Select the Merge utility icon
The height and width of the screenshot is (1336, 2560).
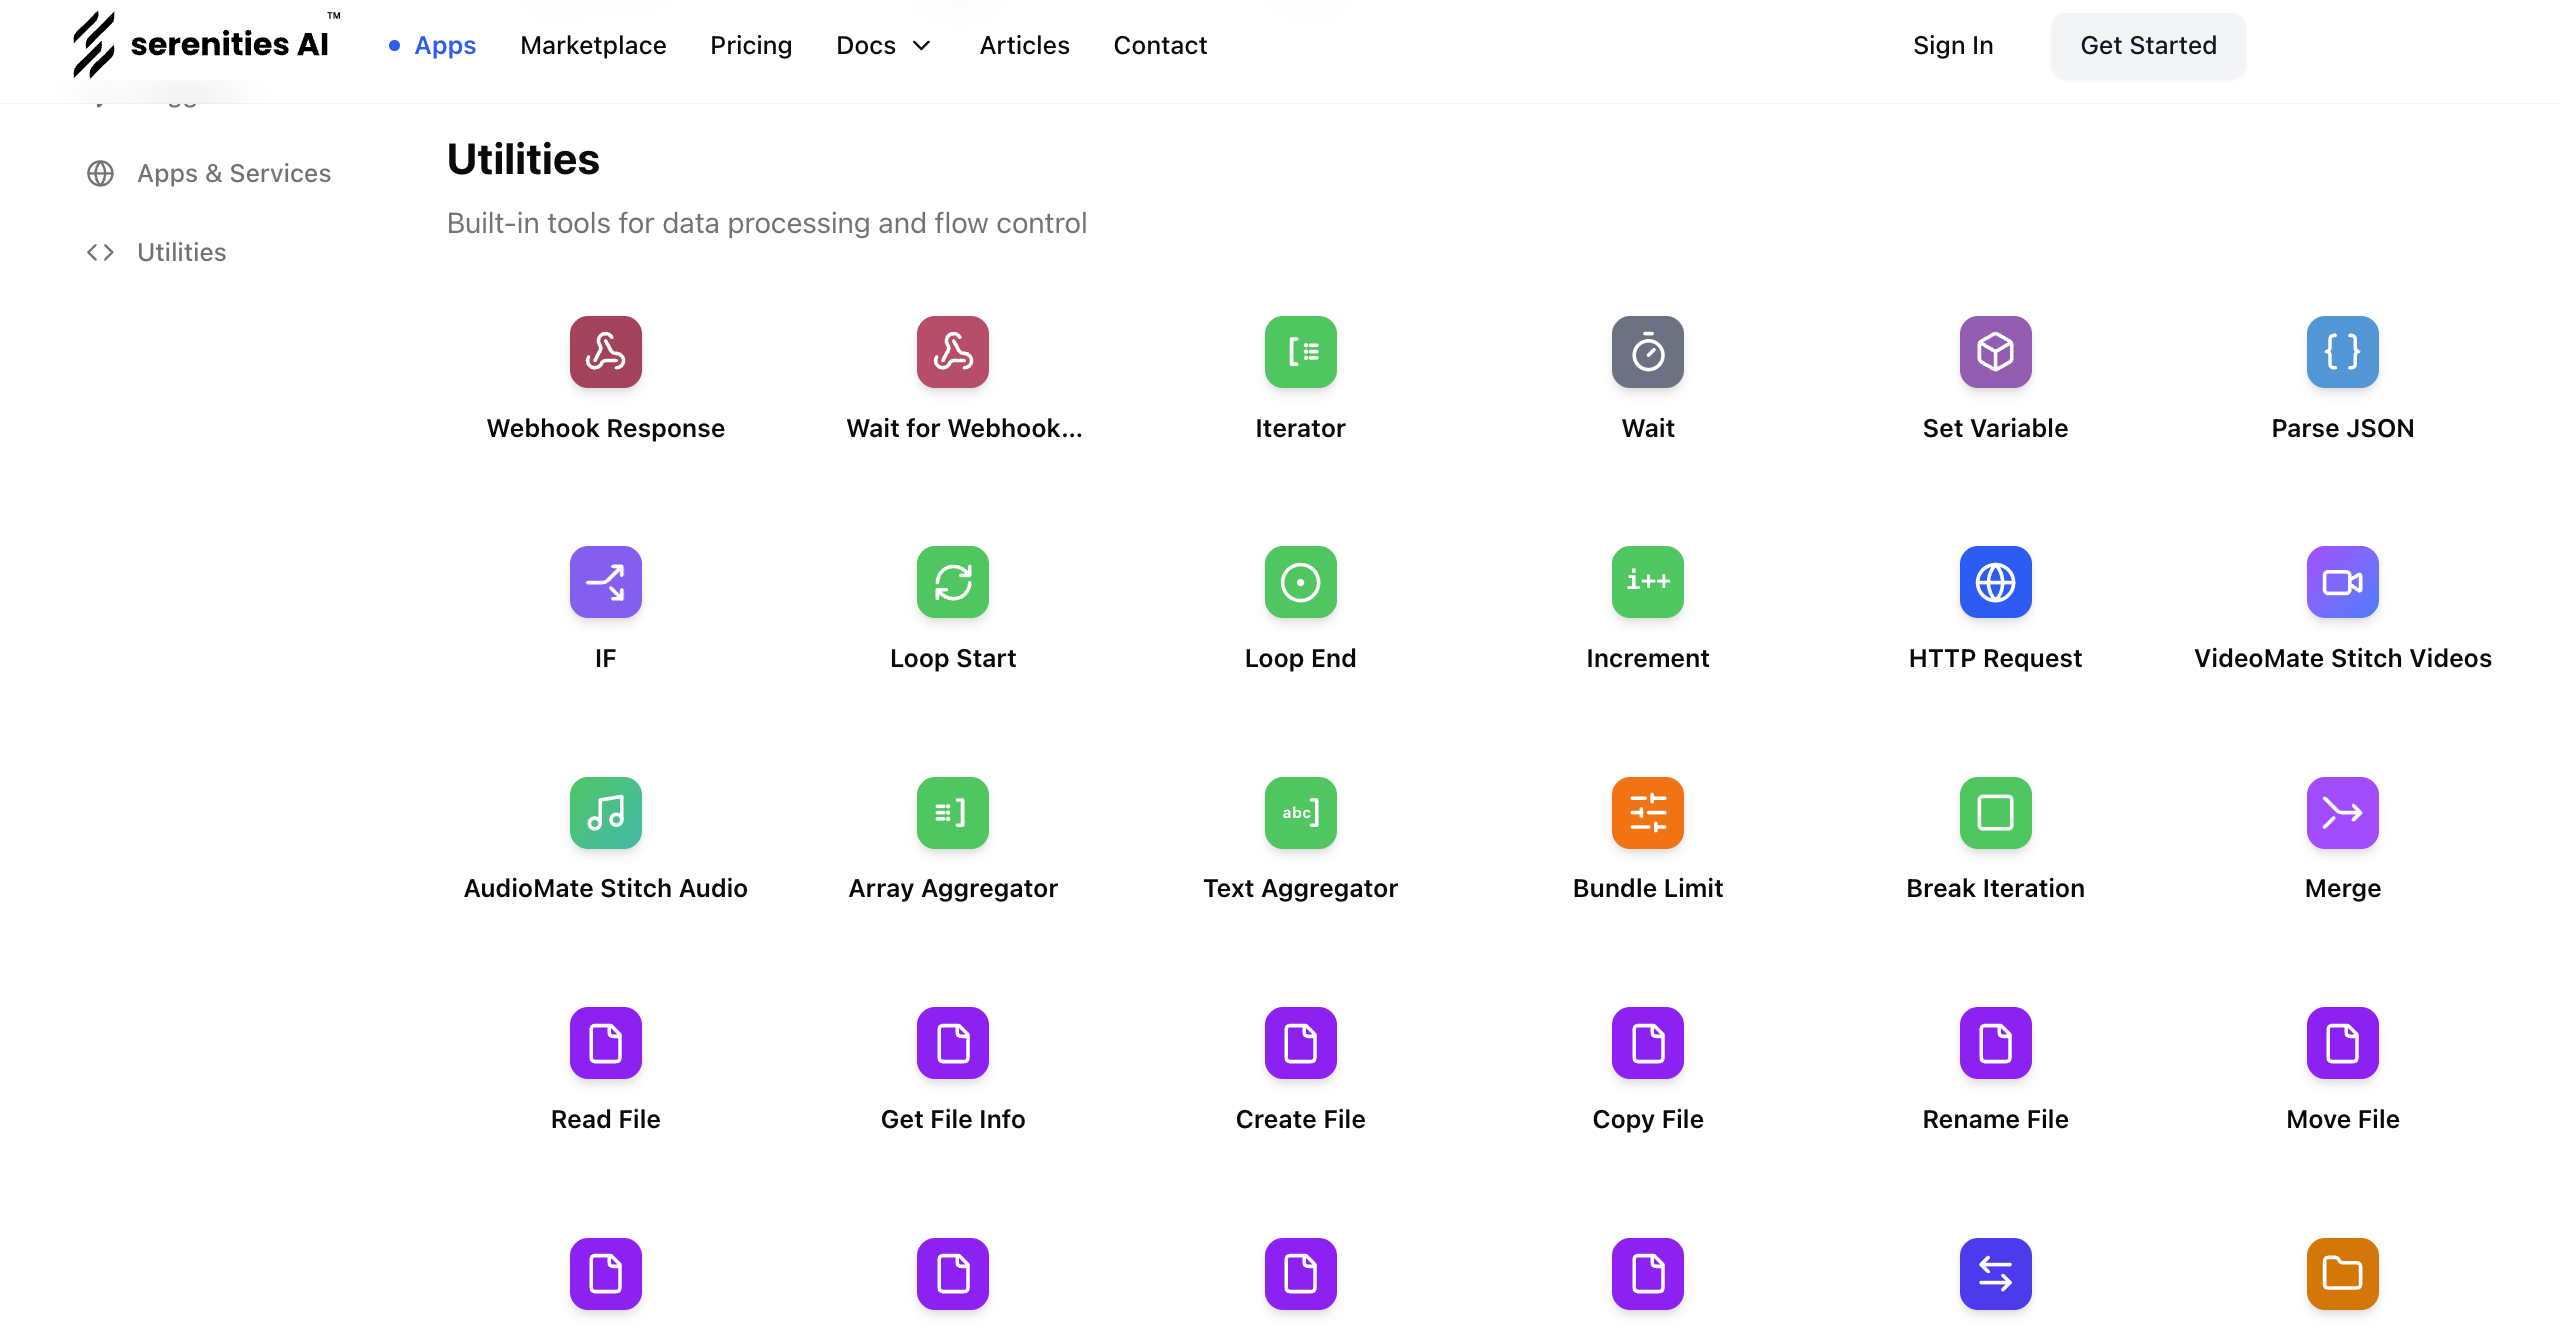click(x=2342, y=813)
